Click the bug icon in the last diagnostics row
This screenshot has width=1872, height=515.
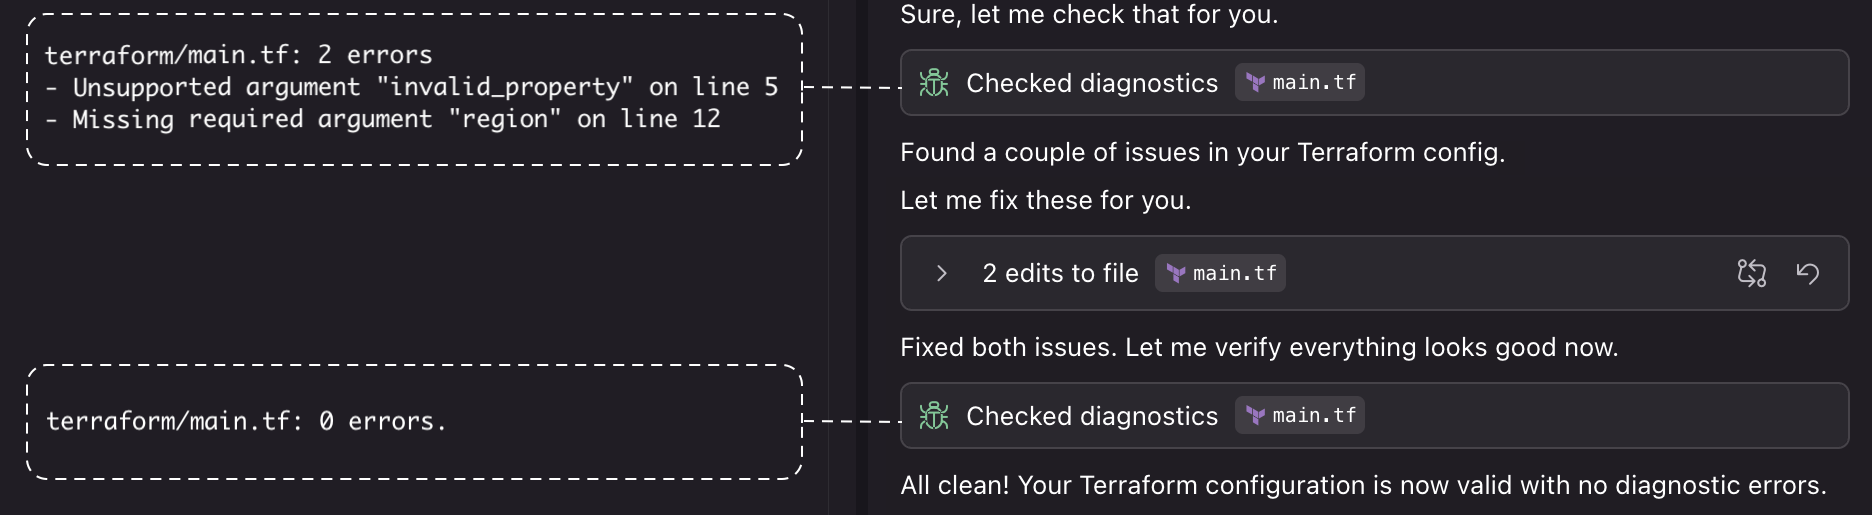point(934,416)
